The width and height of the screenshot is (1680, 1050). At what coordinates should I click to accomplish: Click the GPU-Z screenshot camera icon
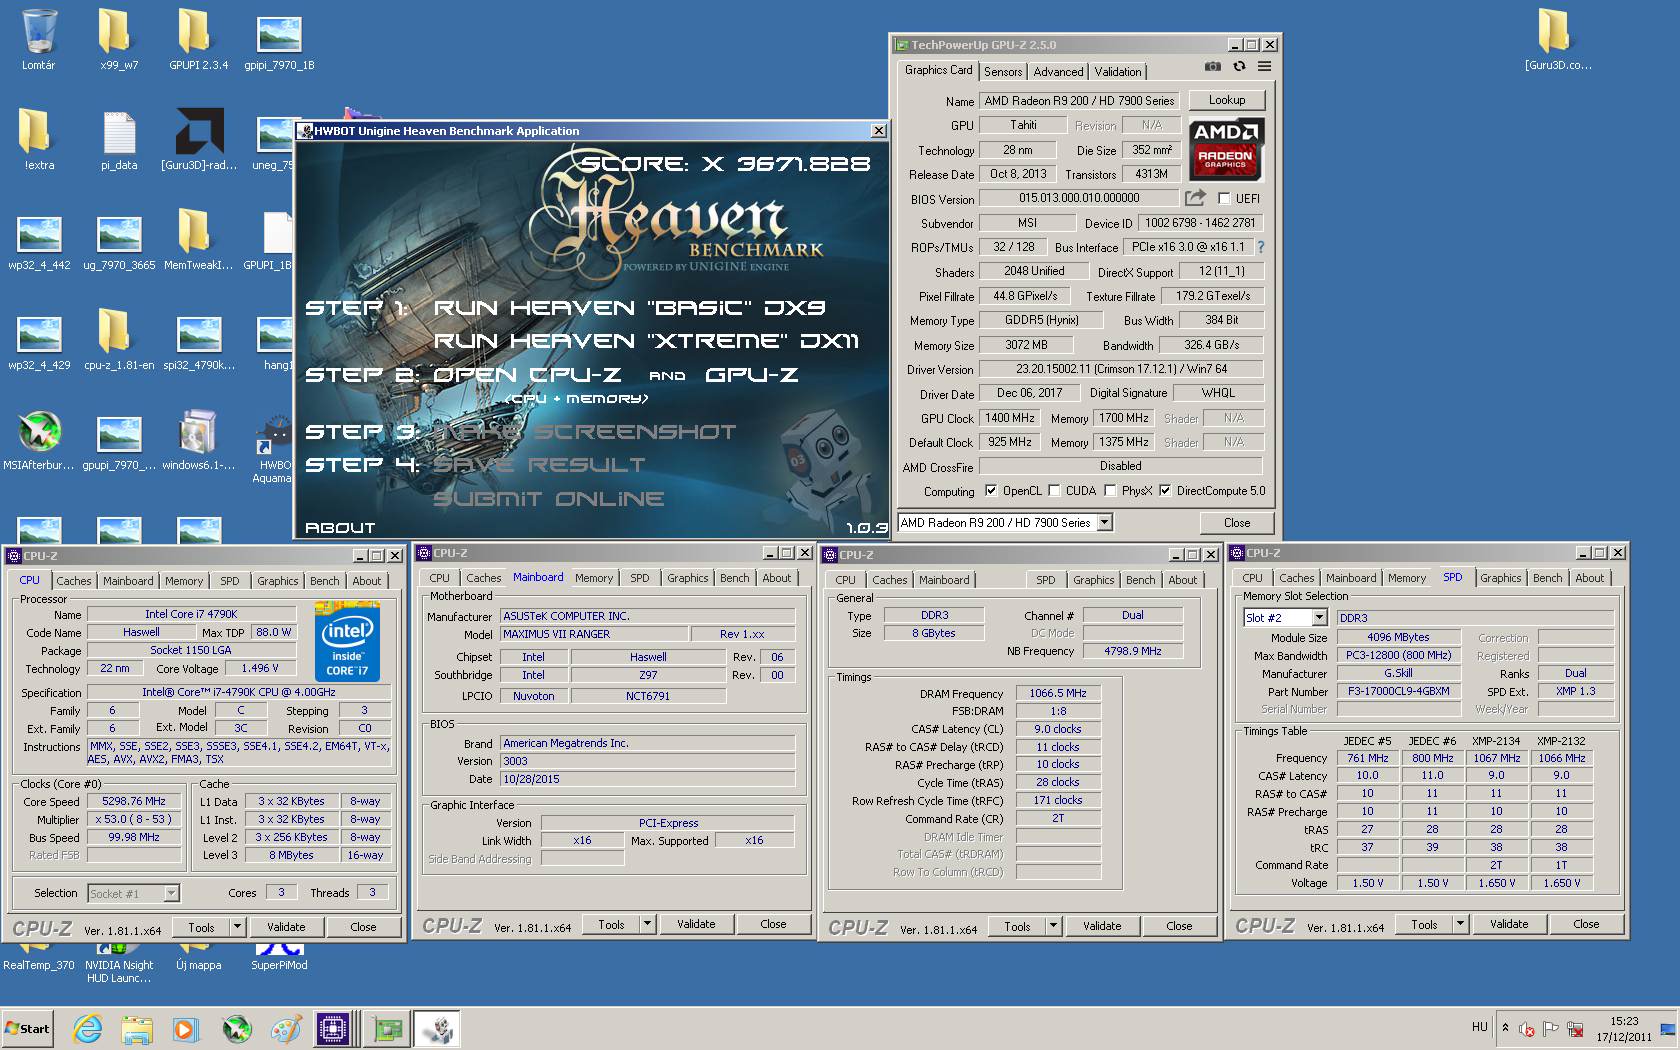pyautogui.click(x=1212, y=66)
